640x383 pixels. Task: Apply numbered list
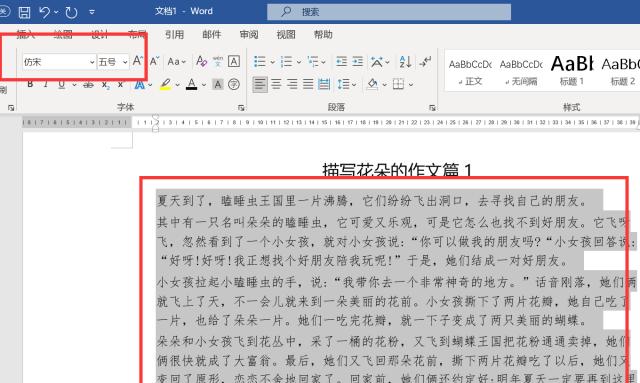click(x=286, y=62)
